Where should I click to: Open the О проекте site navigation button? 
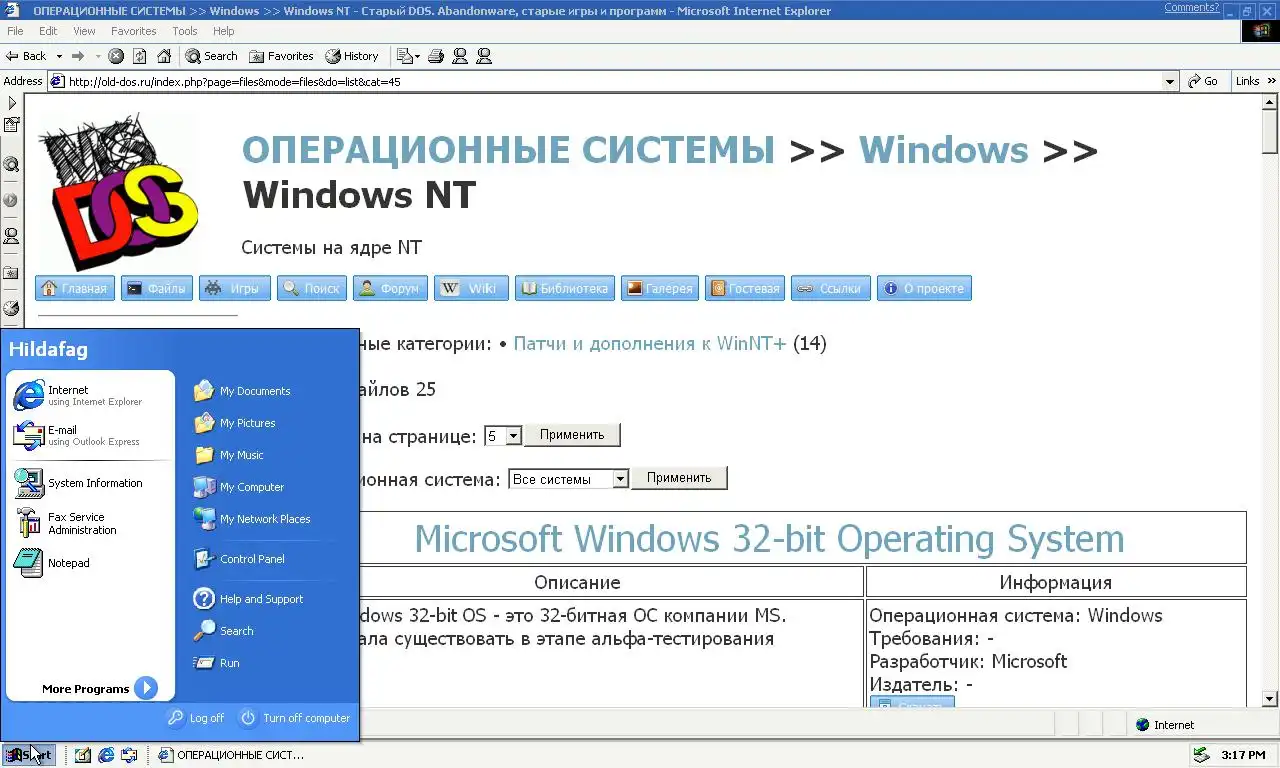924,288
